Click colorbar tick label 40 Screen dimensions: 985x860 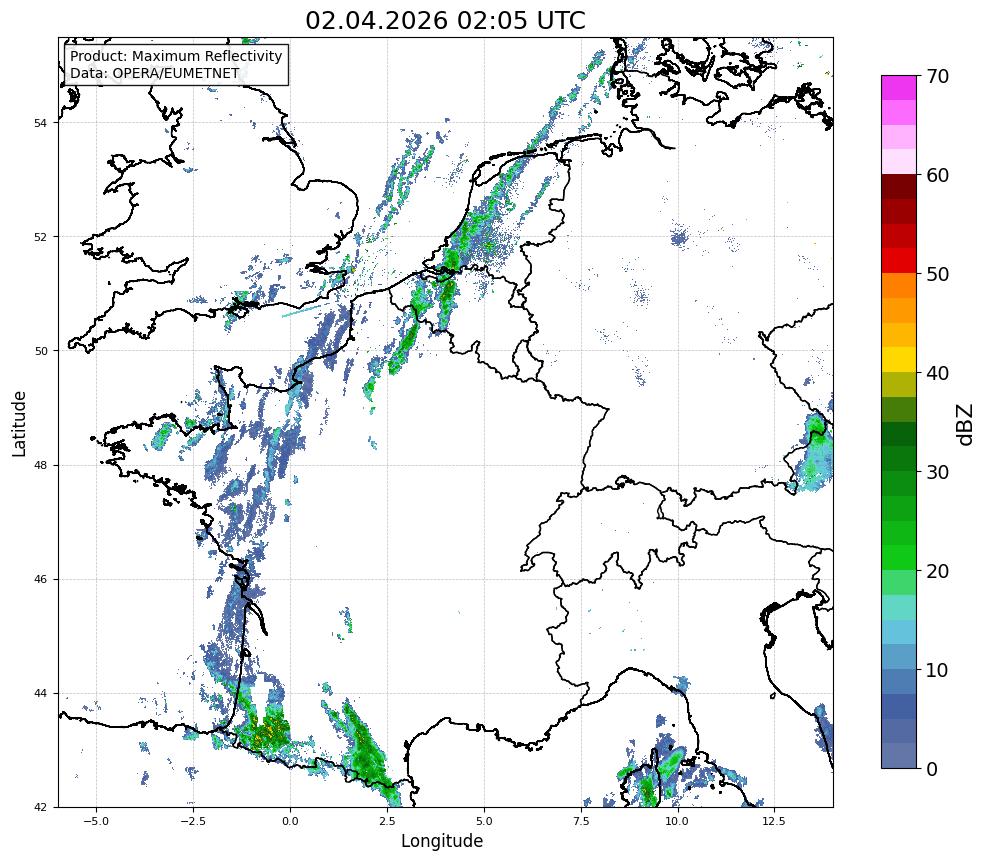pyautogui.click(x=937, y=373)
